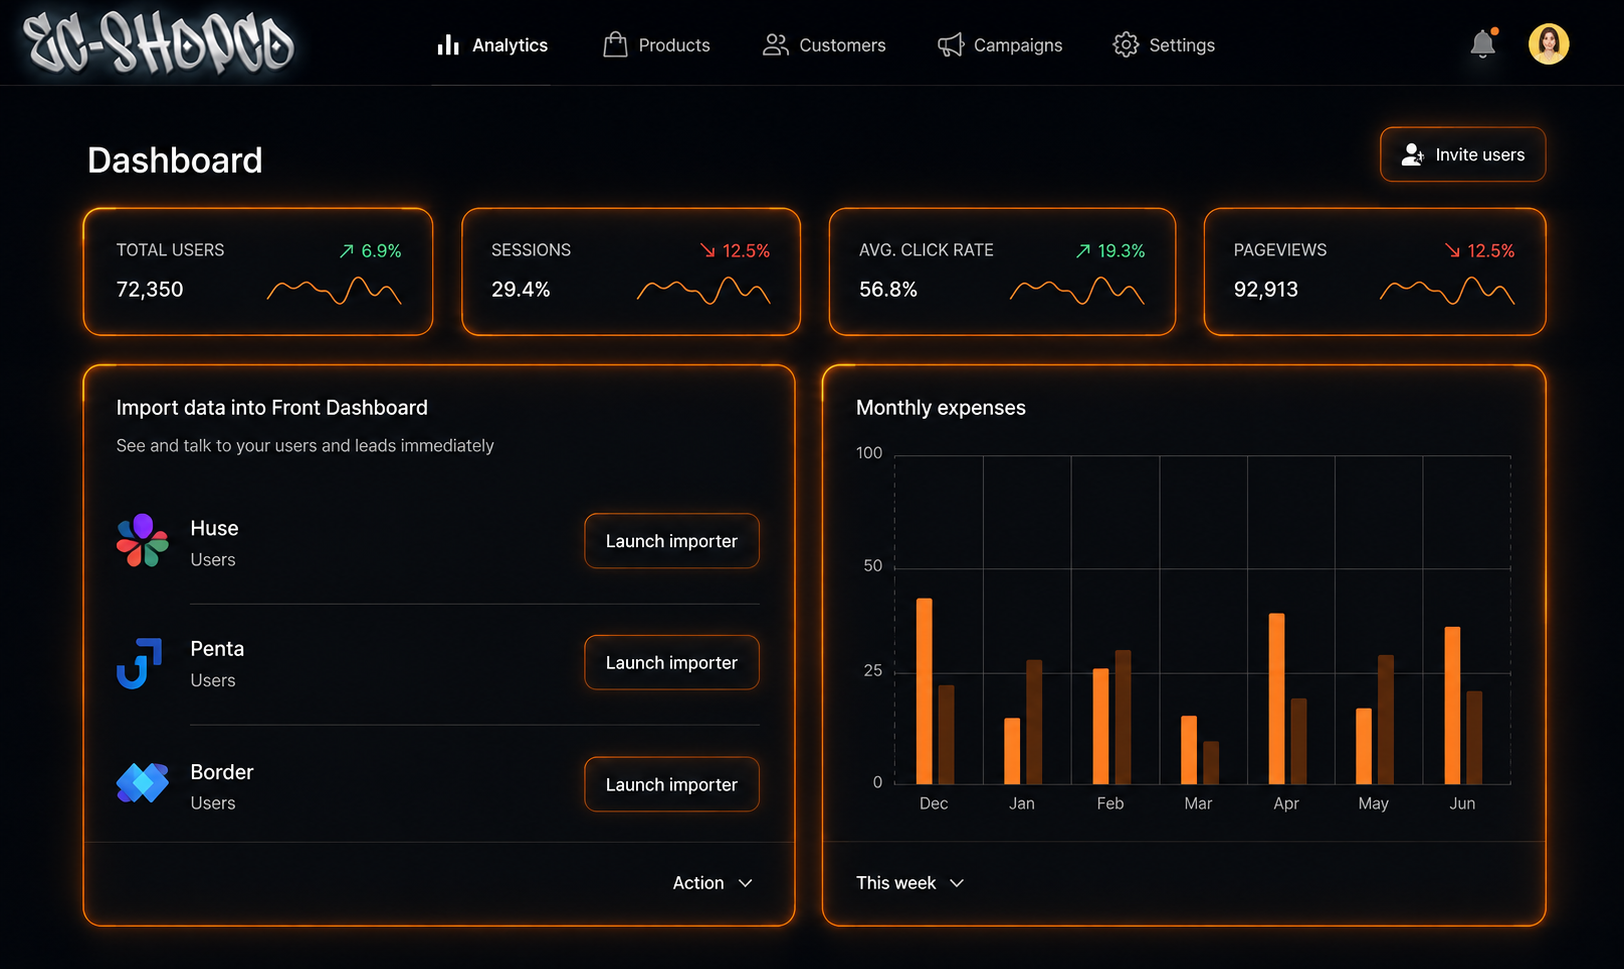Click the green up arrow beside 6.9%
Image resolution: width=1624 pixels, height=969 pixels.
tap(346, 251)
